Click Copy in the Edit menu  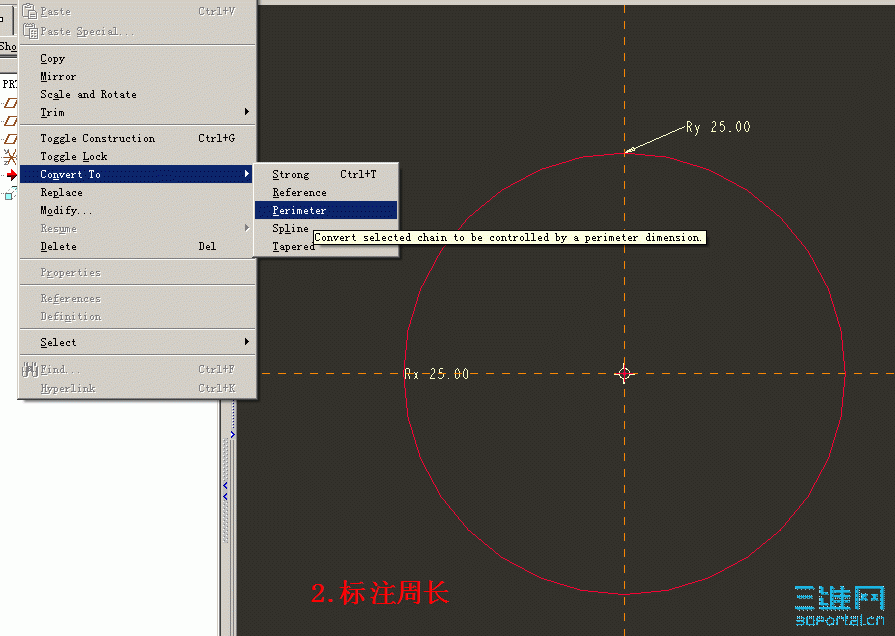(x=52, y=58)
